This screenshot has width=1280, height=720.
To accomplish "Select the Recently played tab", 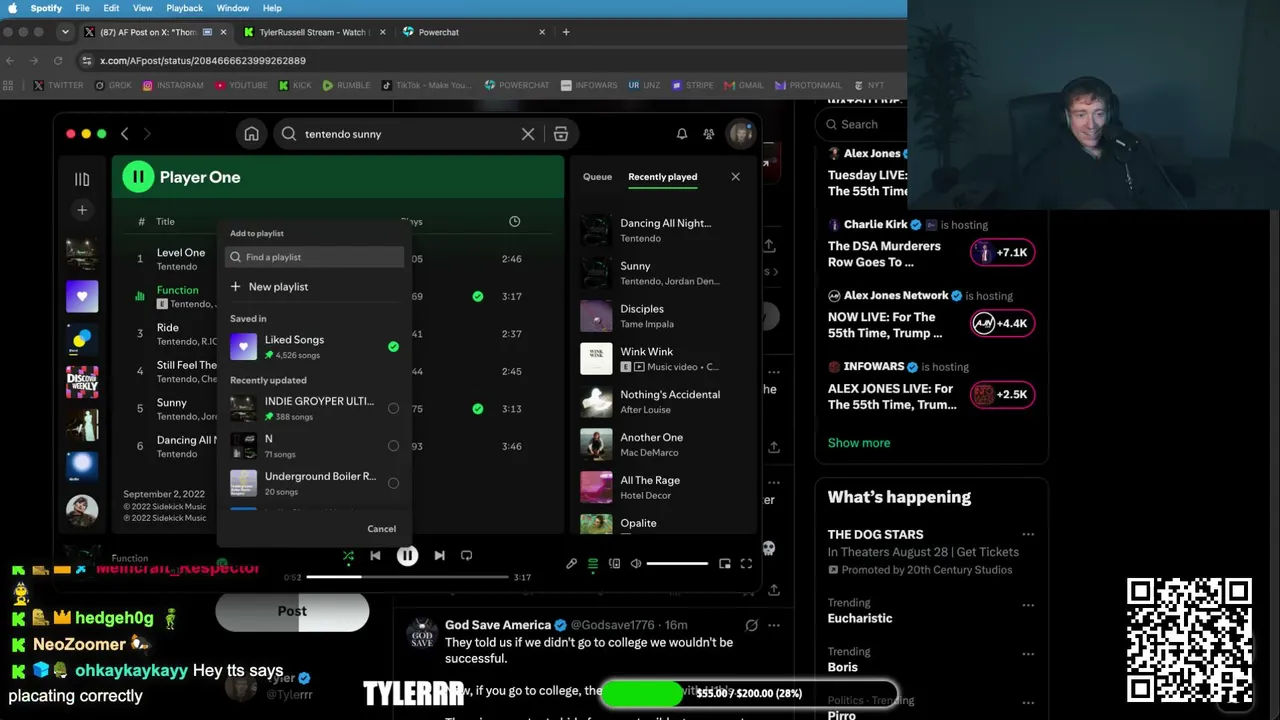I will pos(662,177).
